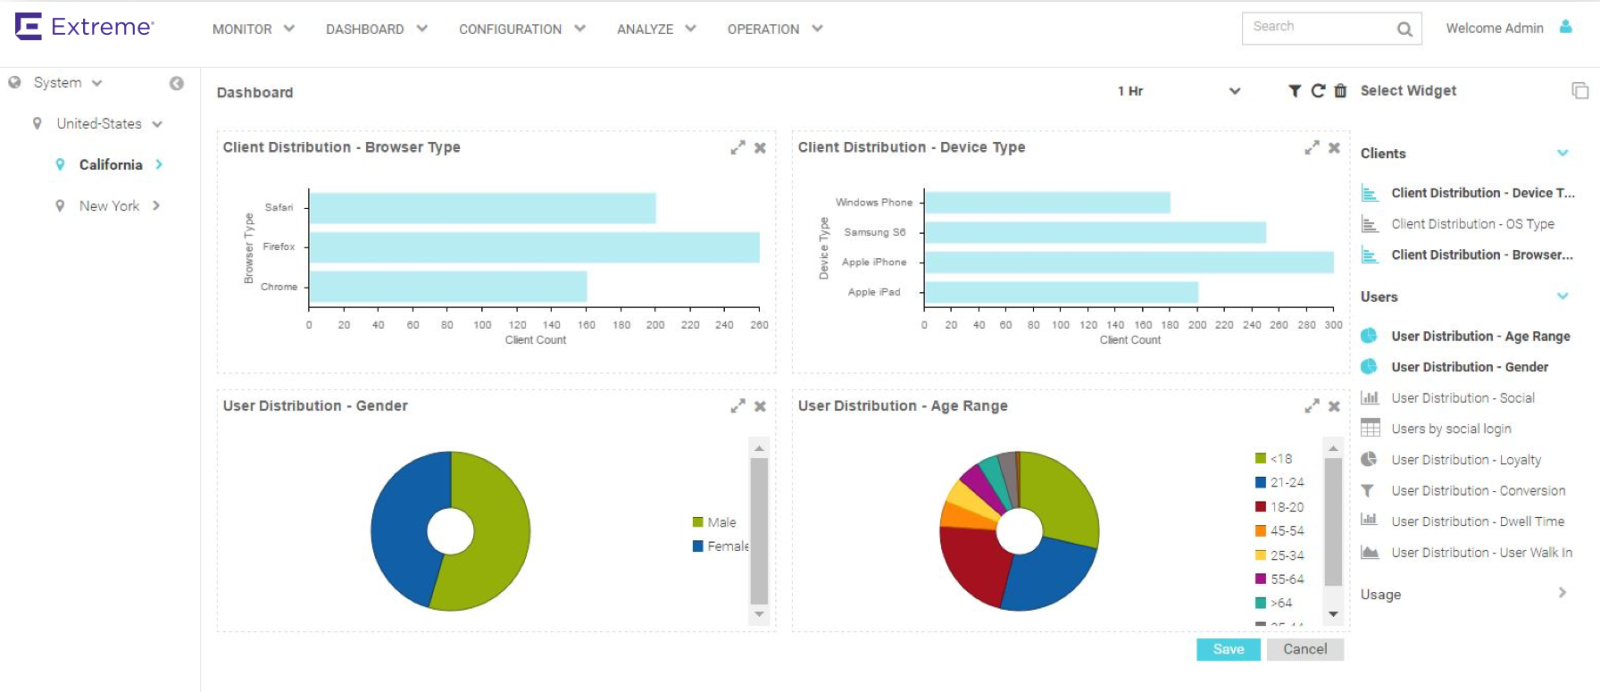1600x692 pixels.
Task: Expand the System tree dropdown
Action: [97, 83]
